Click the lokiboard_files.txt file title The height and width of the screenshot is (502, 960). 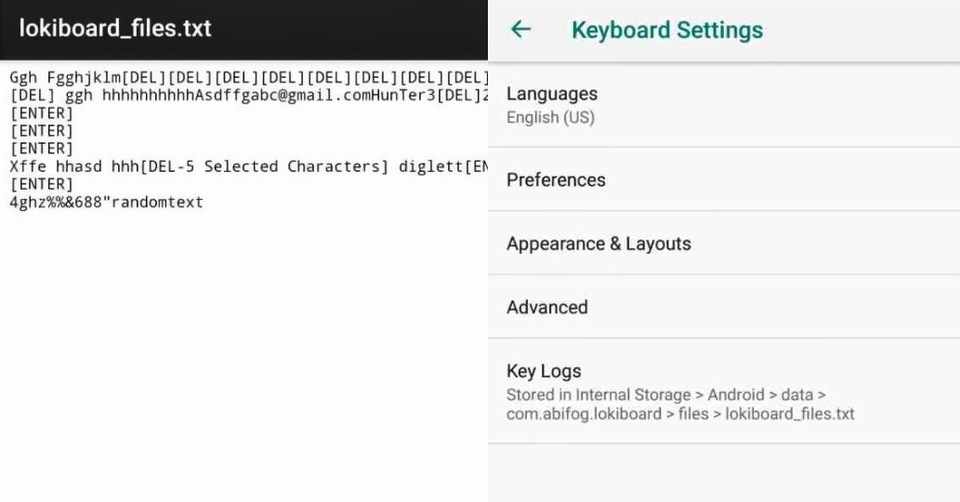click(x=115, y=28)
